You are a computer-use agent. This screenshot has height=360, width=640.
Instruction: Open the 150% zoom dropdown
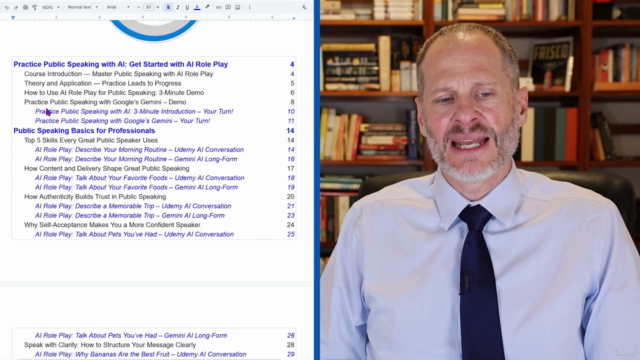pos(51,7)
